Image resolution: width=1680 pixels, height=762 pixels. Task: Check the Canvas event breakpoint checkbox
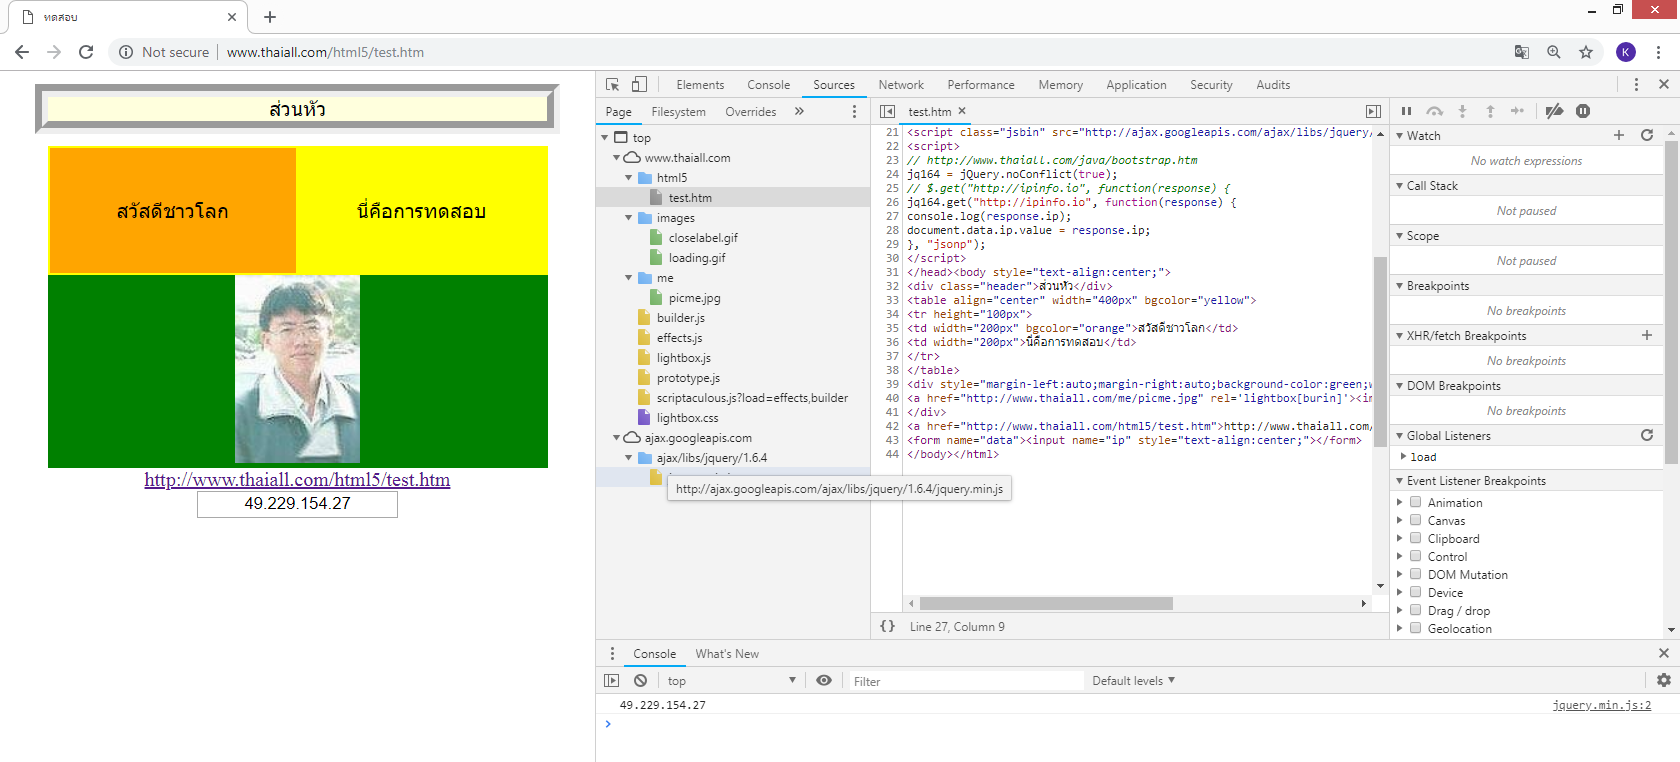pos(1415,520)
